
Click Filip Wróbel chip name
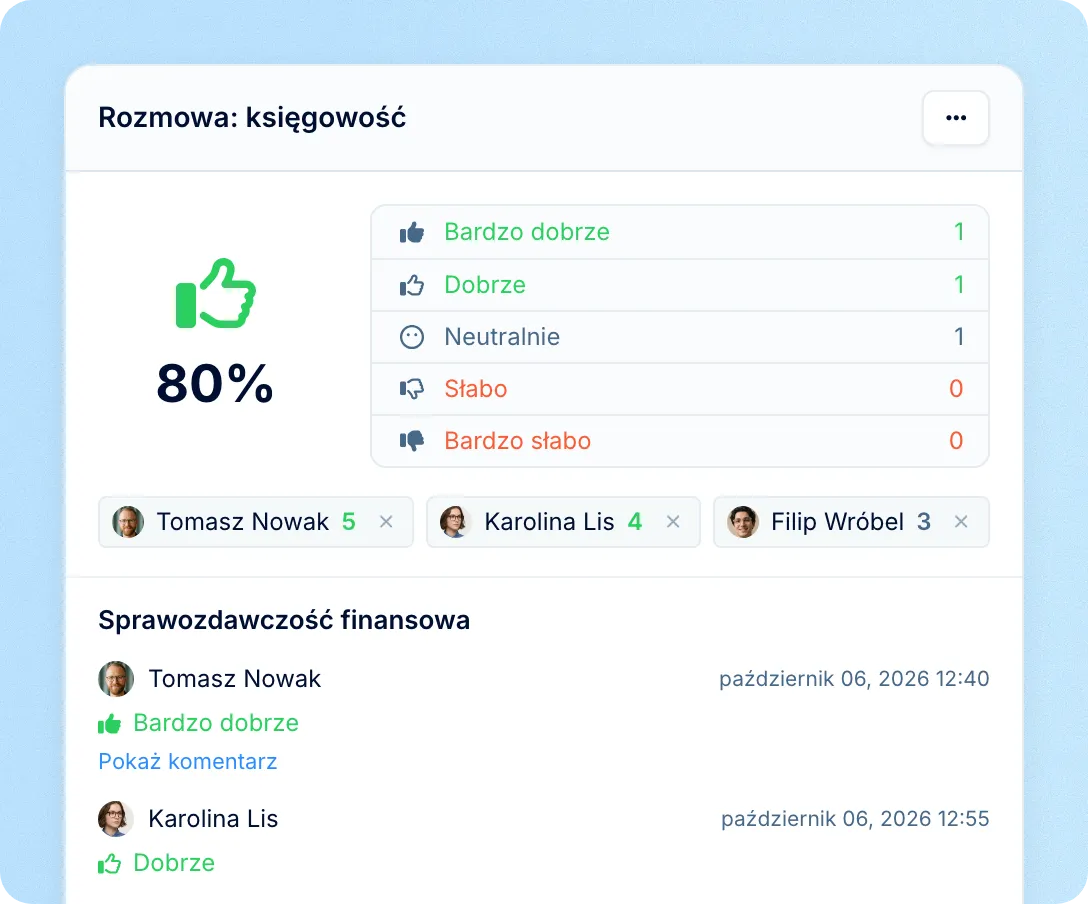(838, 522)
